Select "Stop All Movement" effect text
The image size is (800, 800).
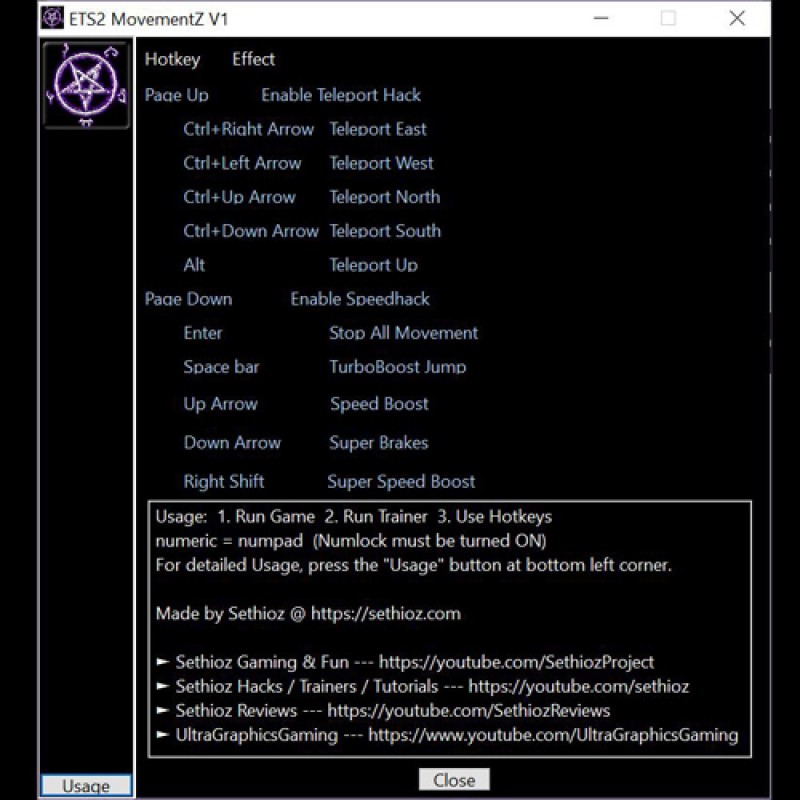404,333
